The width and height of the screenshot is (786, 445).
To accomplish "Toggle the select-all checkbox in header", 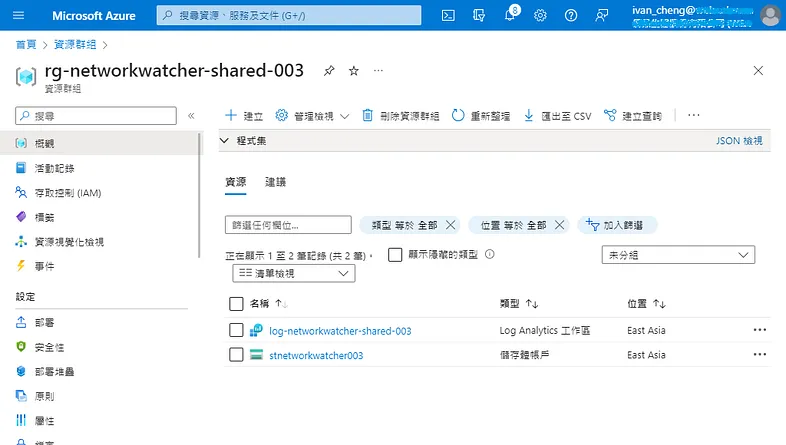I will tap(236, 304).
